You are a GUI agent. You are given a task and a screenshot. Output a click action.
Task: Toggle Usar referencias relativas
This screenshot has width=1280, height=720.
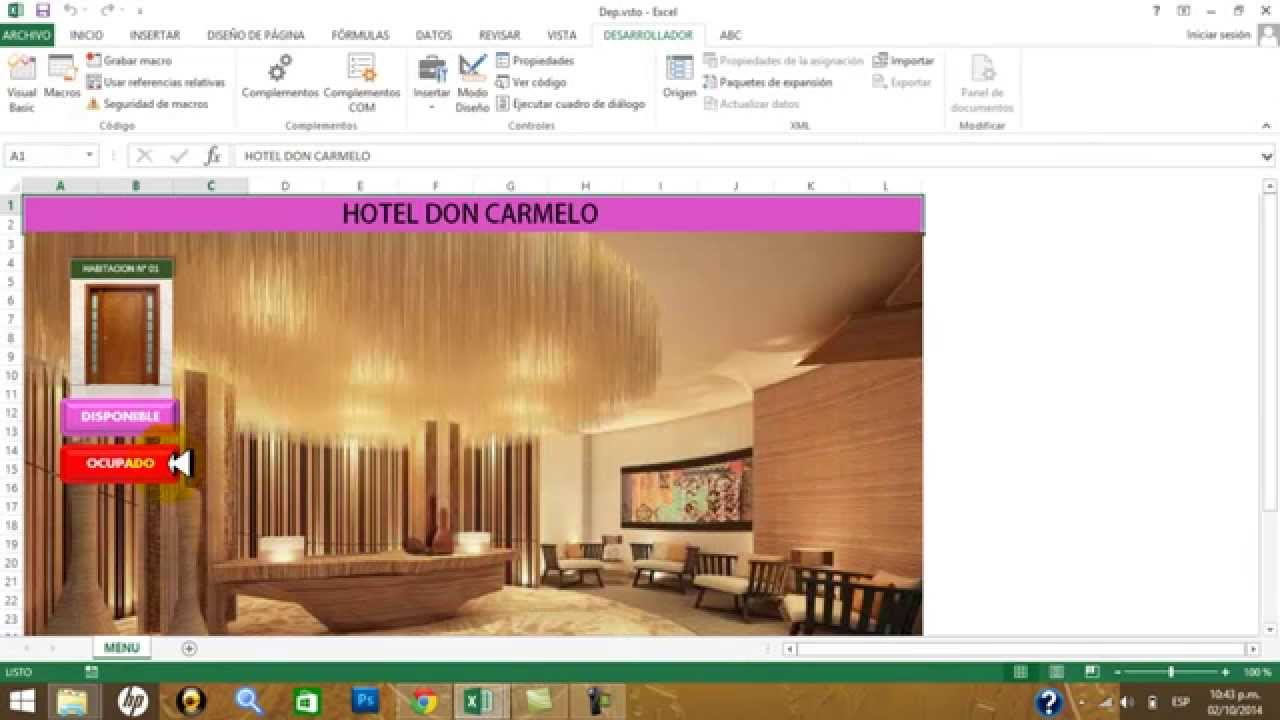[x=155, y=82]
